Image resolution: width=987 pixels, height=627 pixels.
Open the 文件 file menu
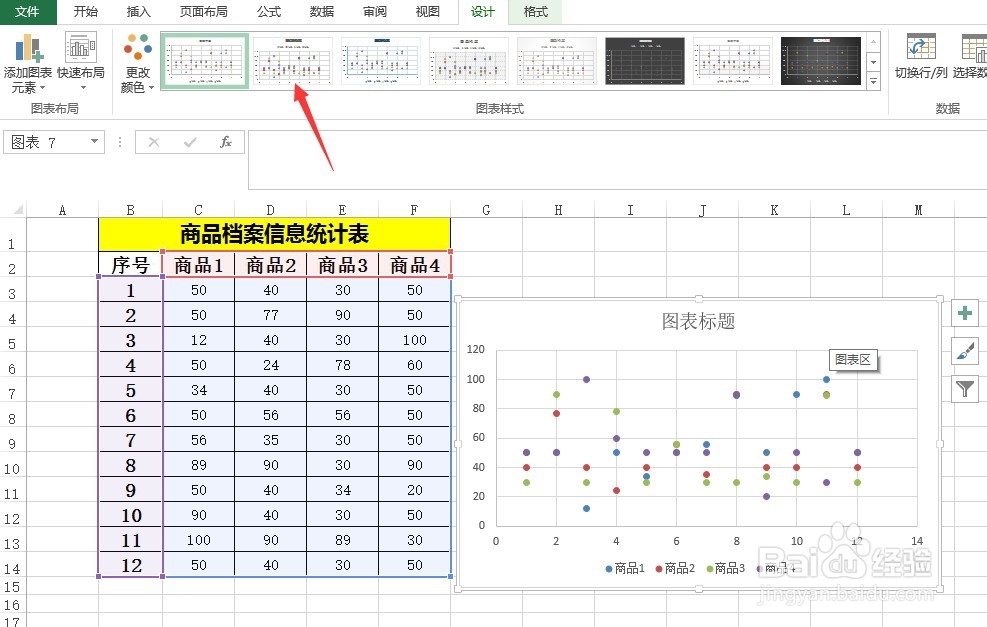tap(28, 12)
